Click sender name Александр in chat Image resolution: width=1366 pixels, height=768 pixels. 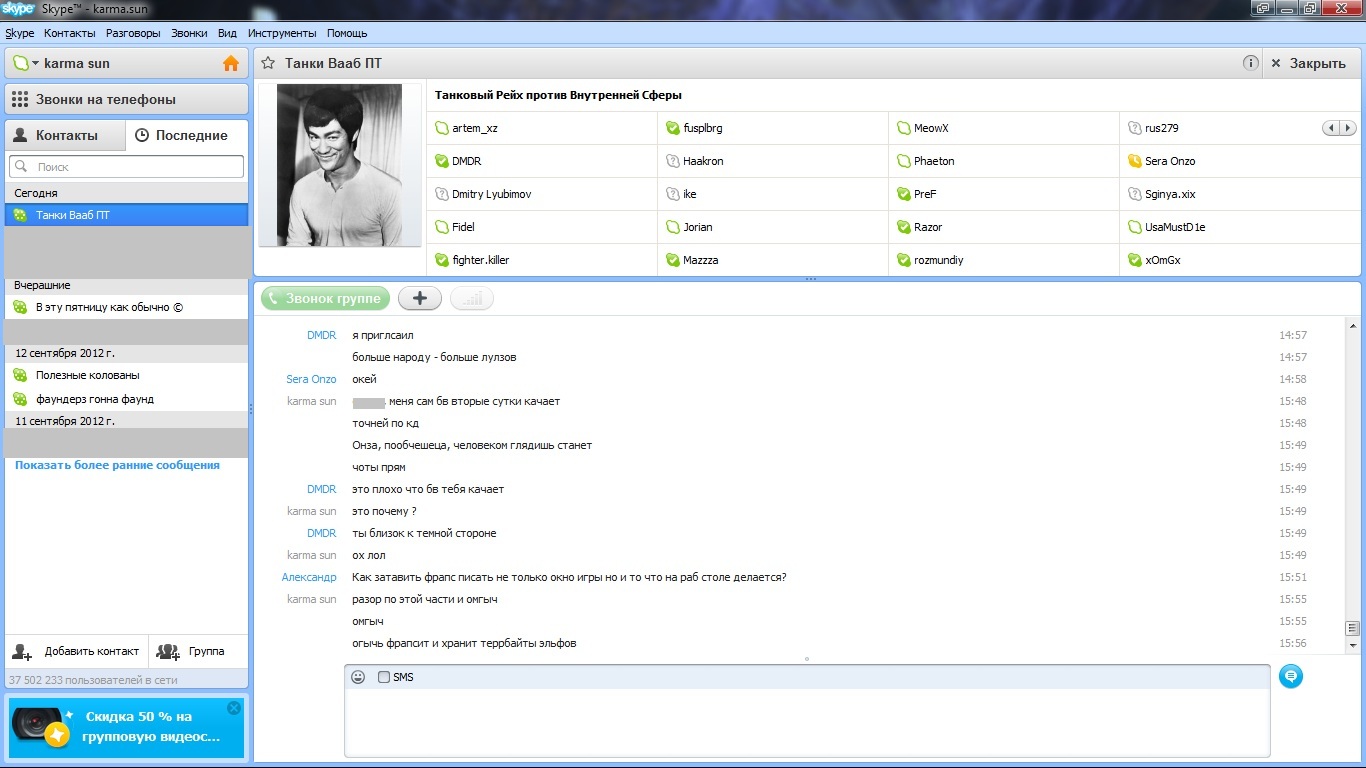pyautogui.click(x=309, y=577)
